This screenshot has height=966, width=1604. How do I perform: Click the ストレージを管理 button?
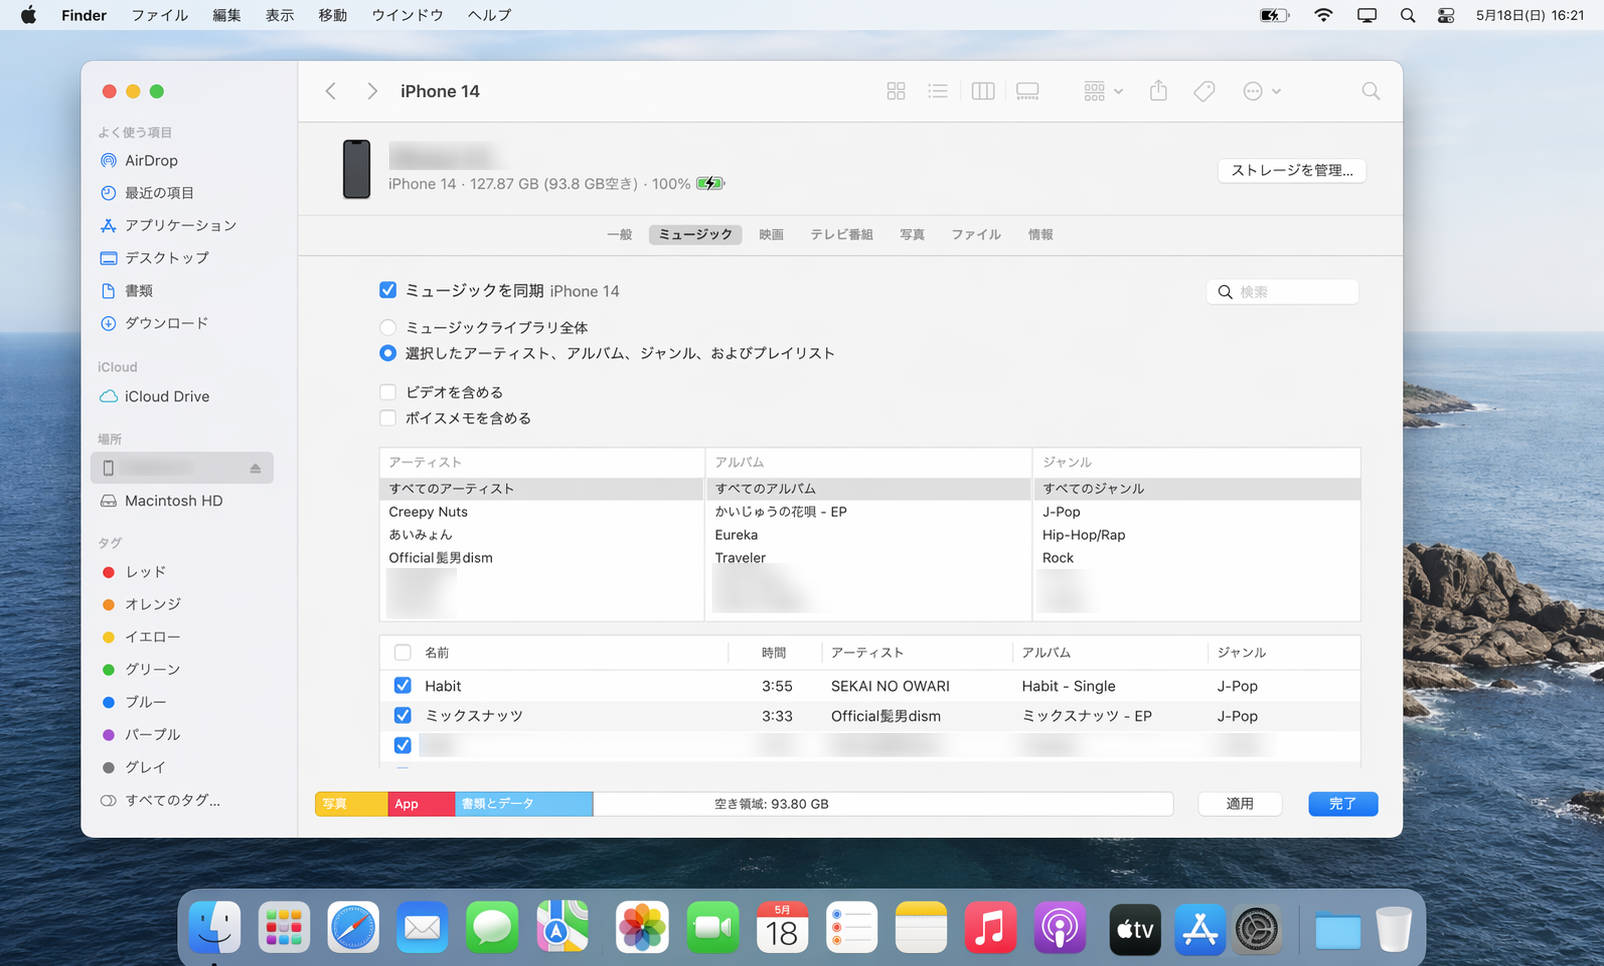coord(1290,170)
